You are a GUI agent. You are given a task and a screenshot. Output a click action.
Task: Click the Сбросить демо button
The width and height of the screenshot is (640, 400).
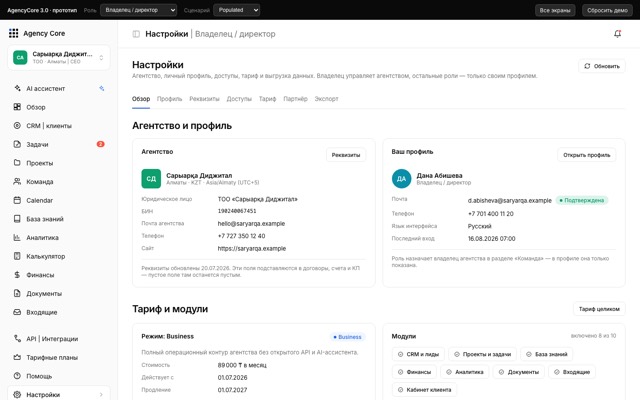tap(607, 10)
